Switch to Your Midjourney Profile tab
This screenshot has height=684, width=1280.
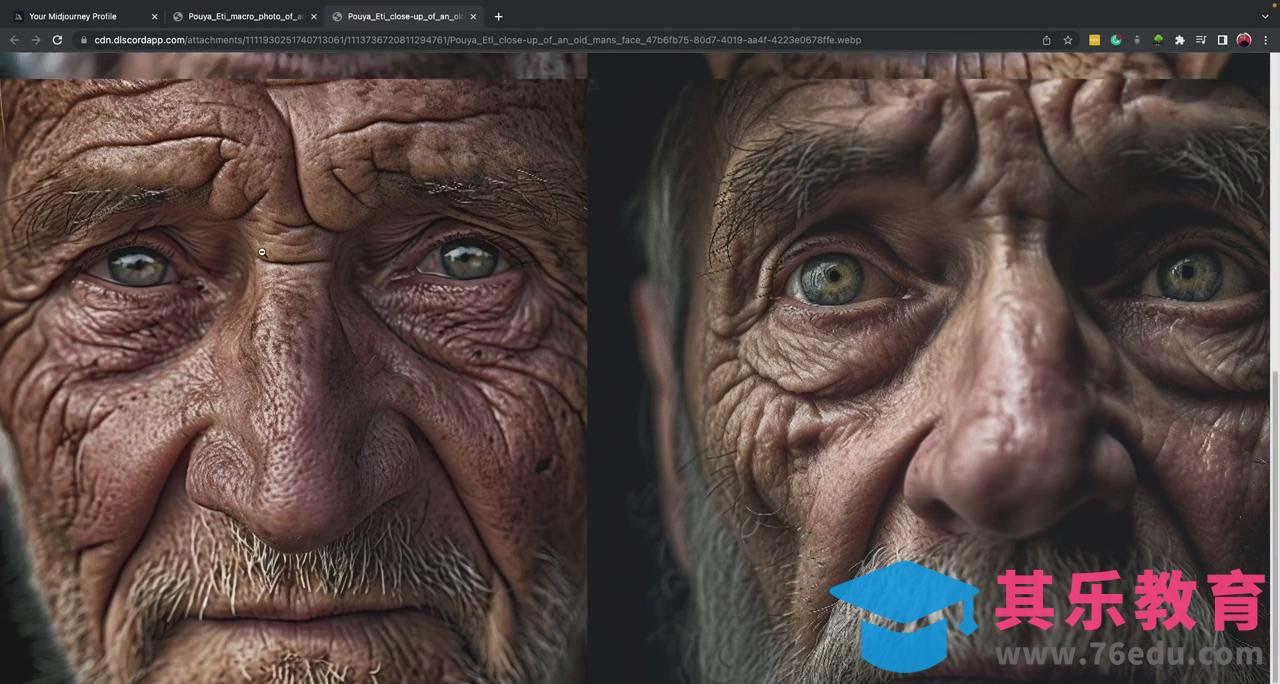tap(73, 16)
